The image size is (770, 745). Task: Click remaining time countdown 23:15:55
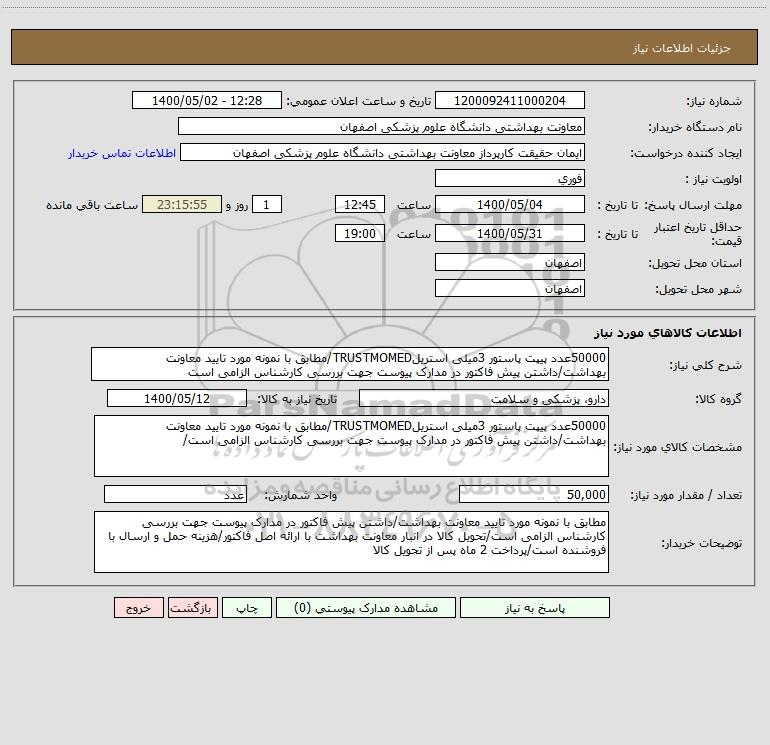pyautogui.click(x=182, y=204)
